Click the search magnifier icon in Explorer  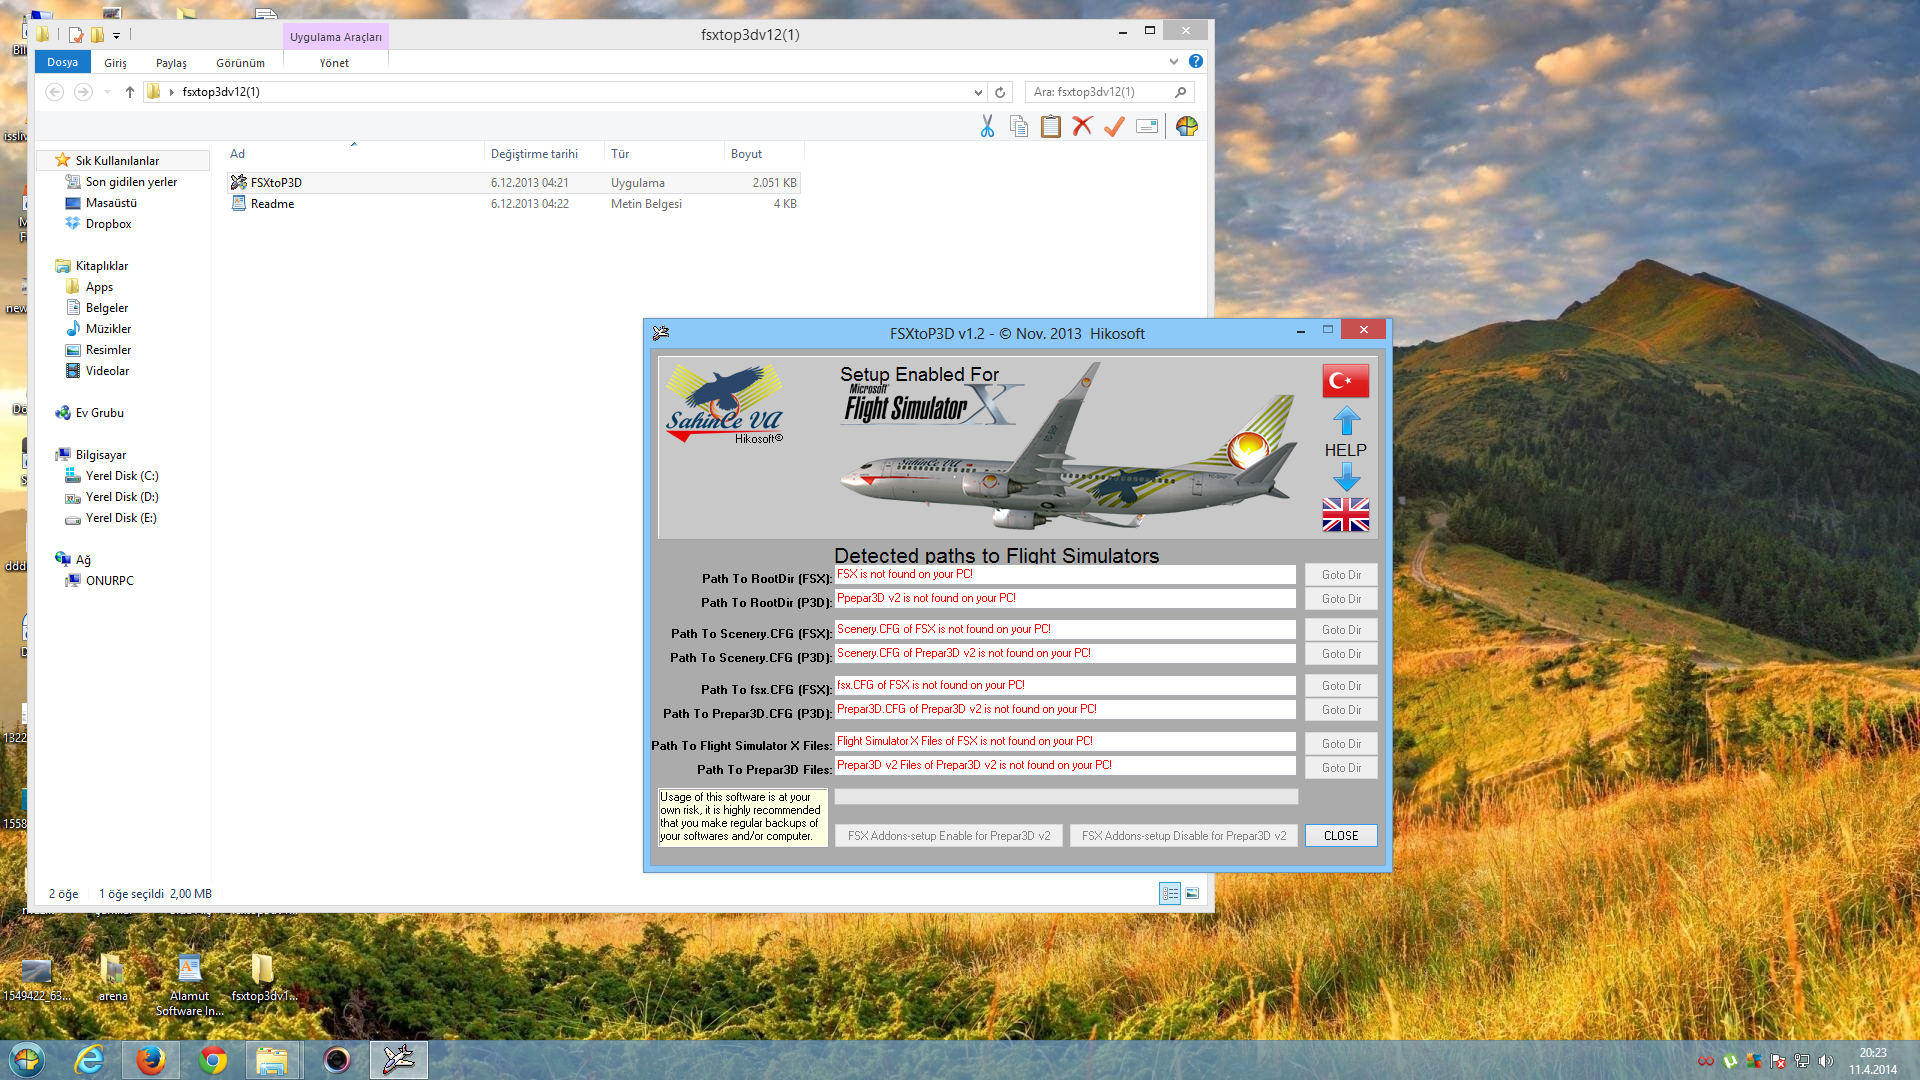[1181, 92]
